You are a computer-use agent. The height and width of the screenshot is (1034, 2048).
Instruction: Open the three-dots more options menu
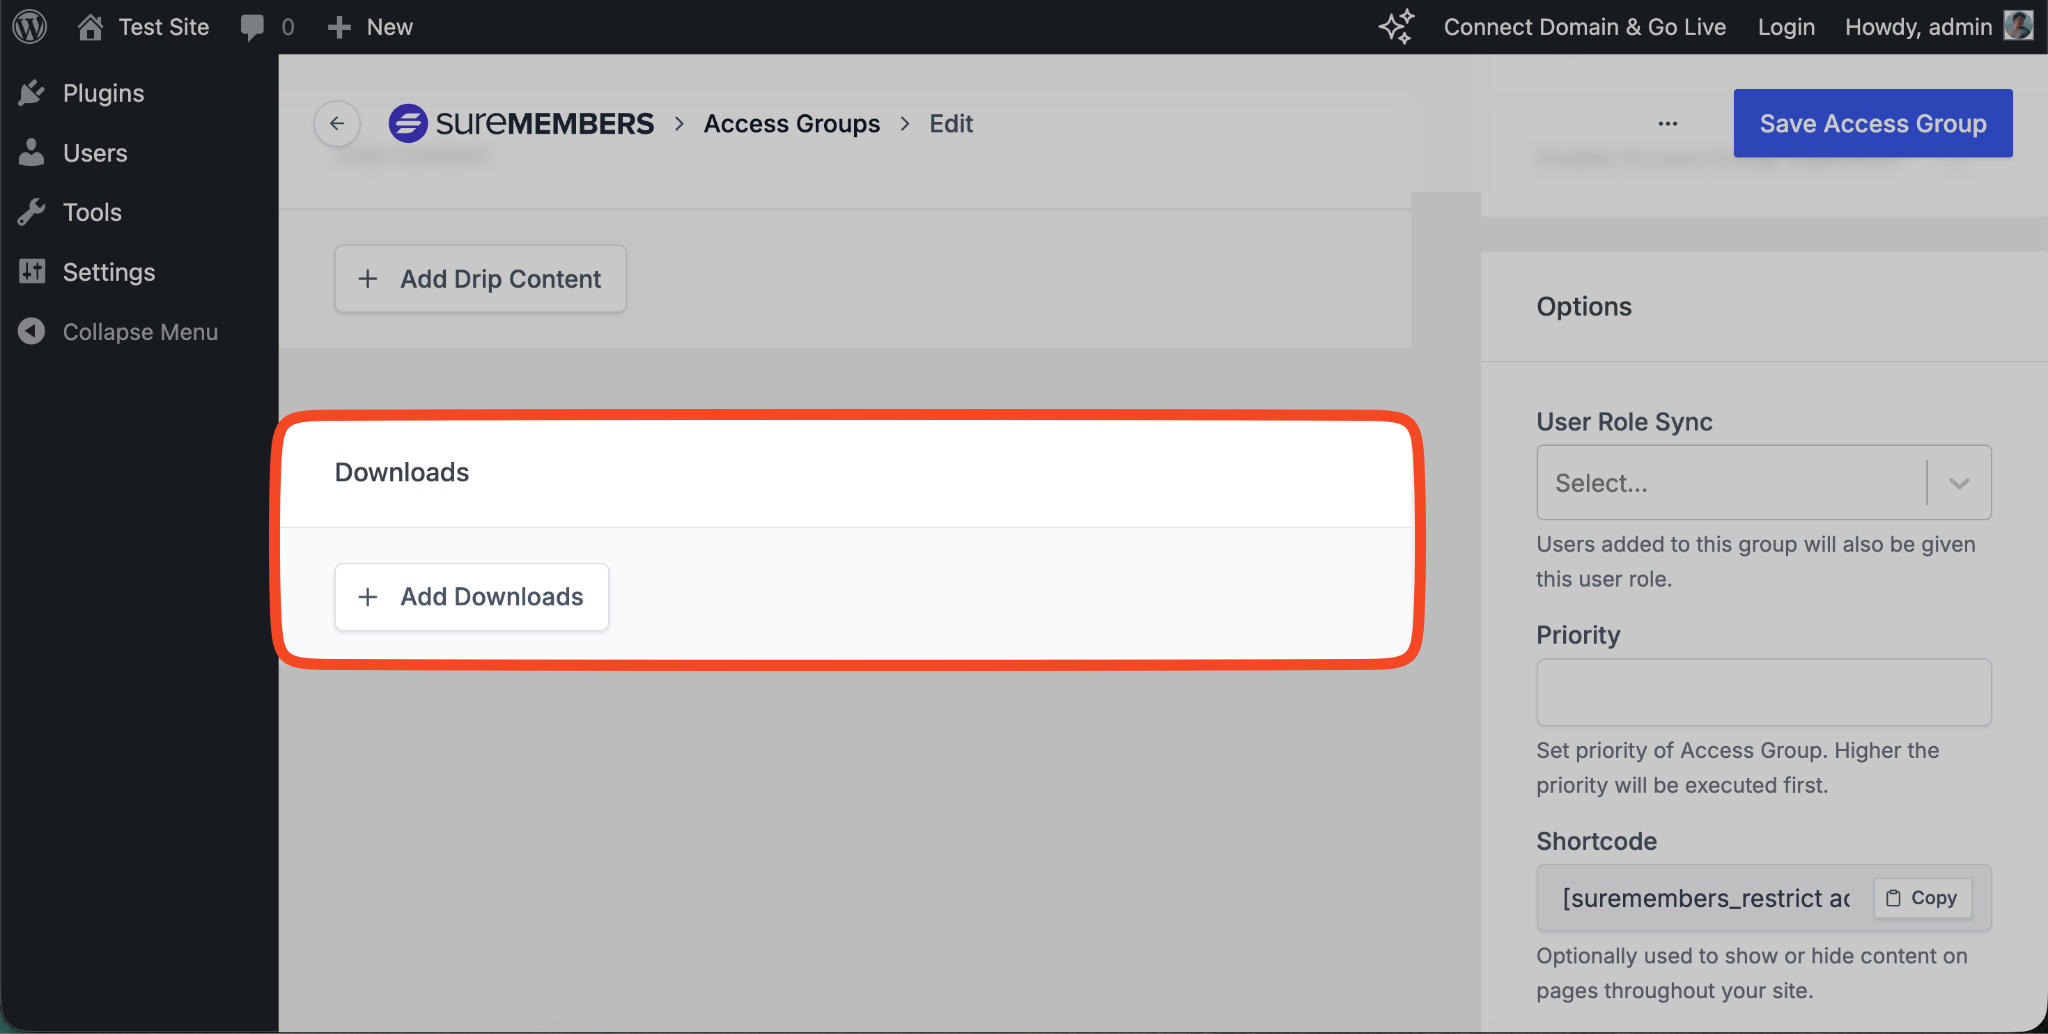(x=1667, y=124)
